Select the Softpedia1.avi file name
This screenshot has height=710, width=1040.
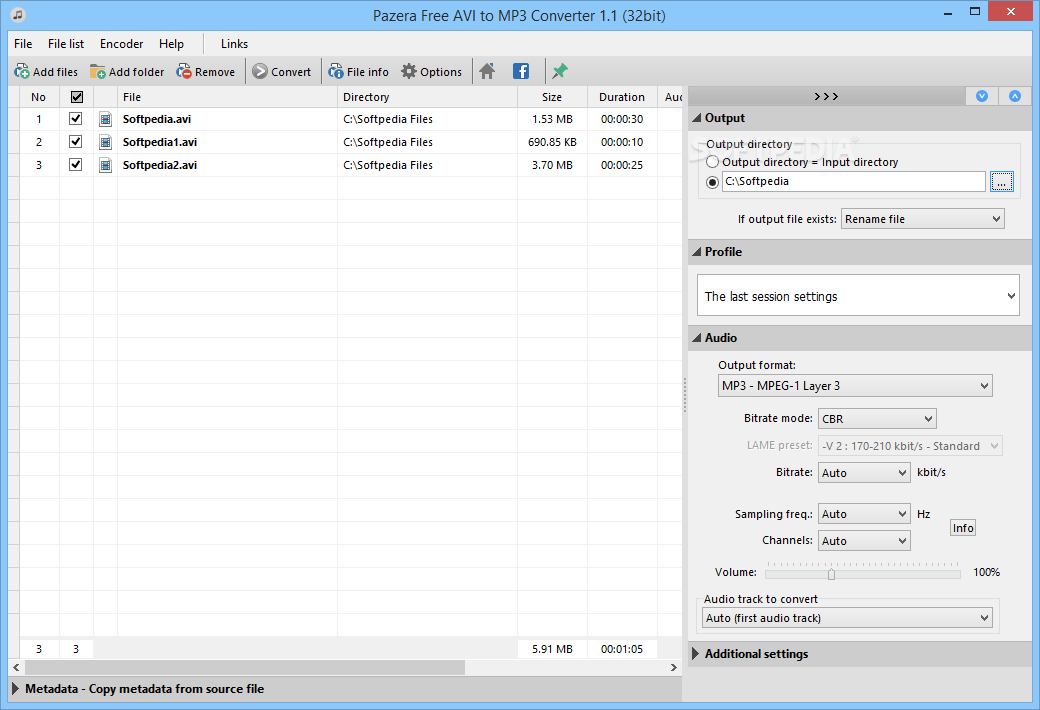coord(159,142)
